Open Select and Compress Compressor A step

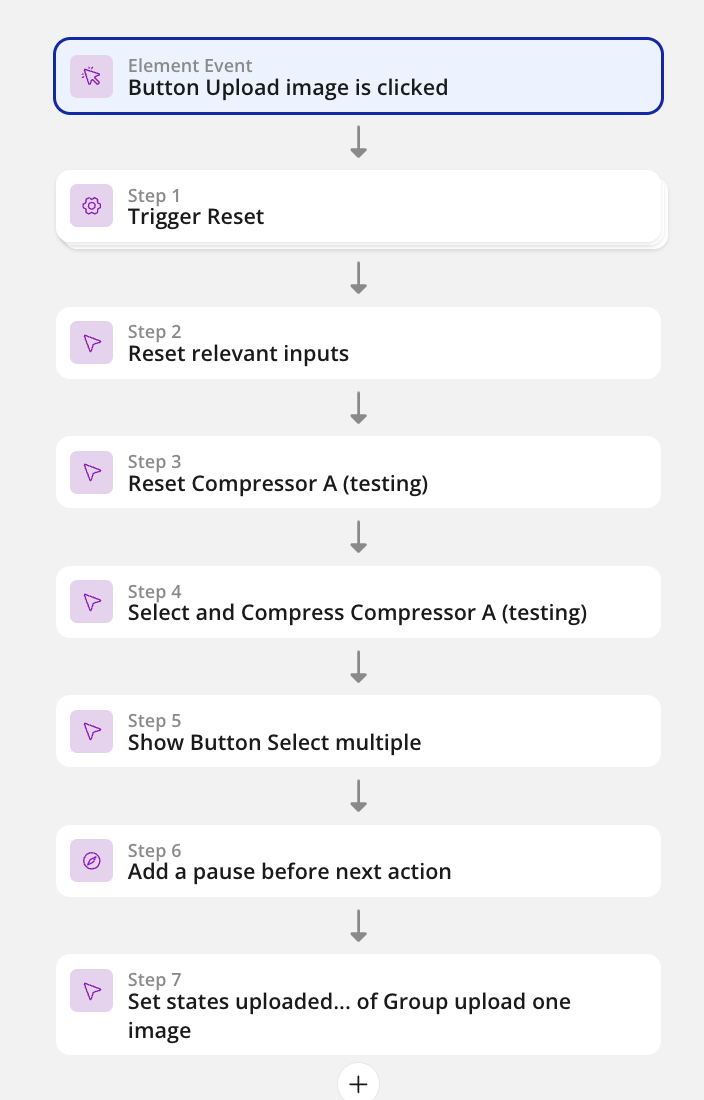357,613
